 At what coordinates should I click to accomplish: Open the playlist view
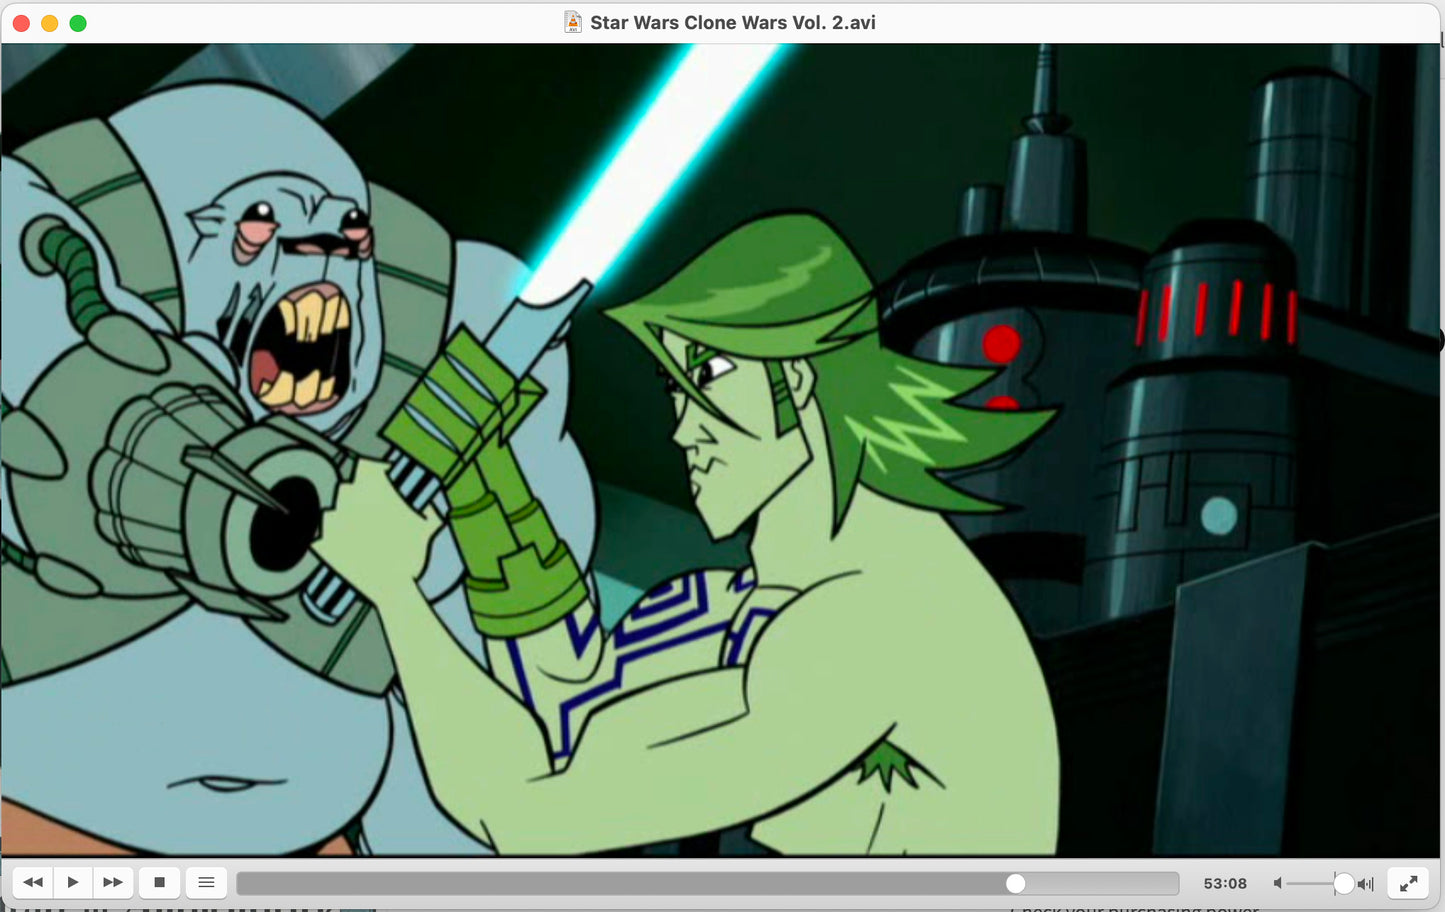coord(206,882)
